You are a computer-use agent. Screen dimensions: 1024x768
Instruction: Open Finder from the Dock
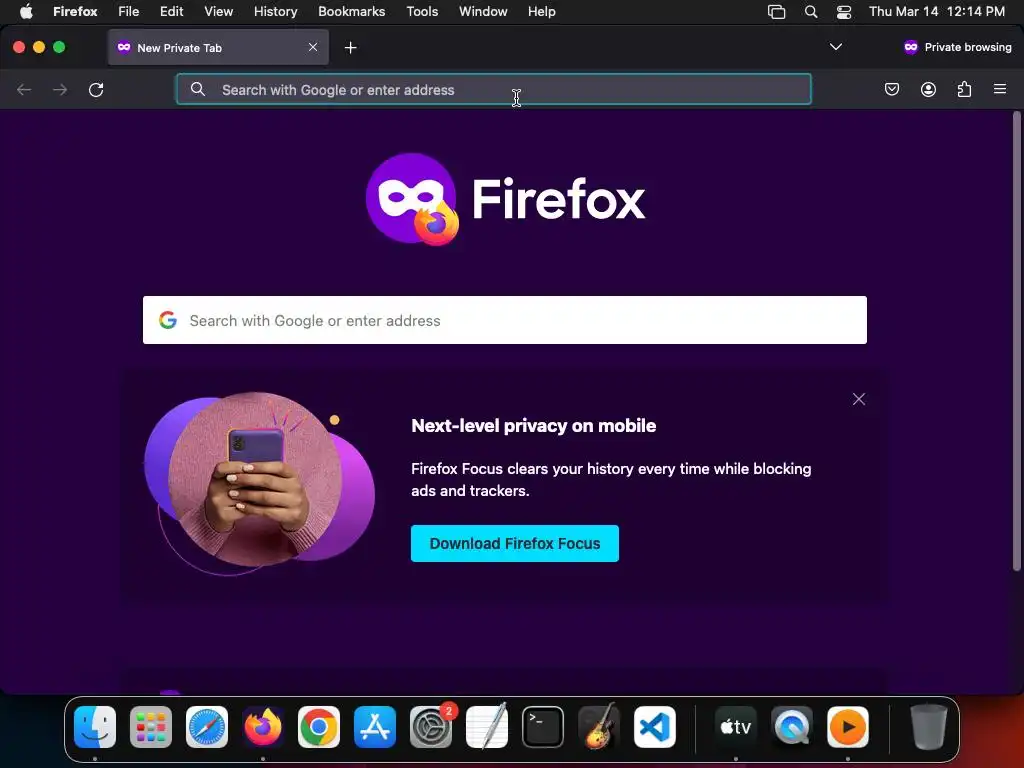point(95,727)
